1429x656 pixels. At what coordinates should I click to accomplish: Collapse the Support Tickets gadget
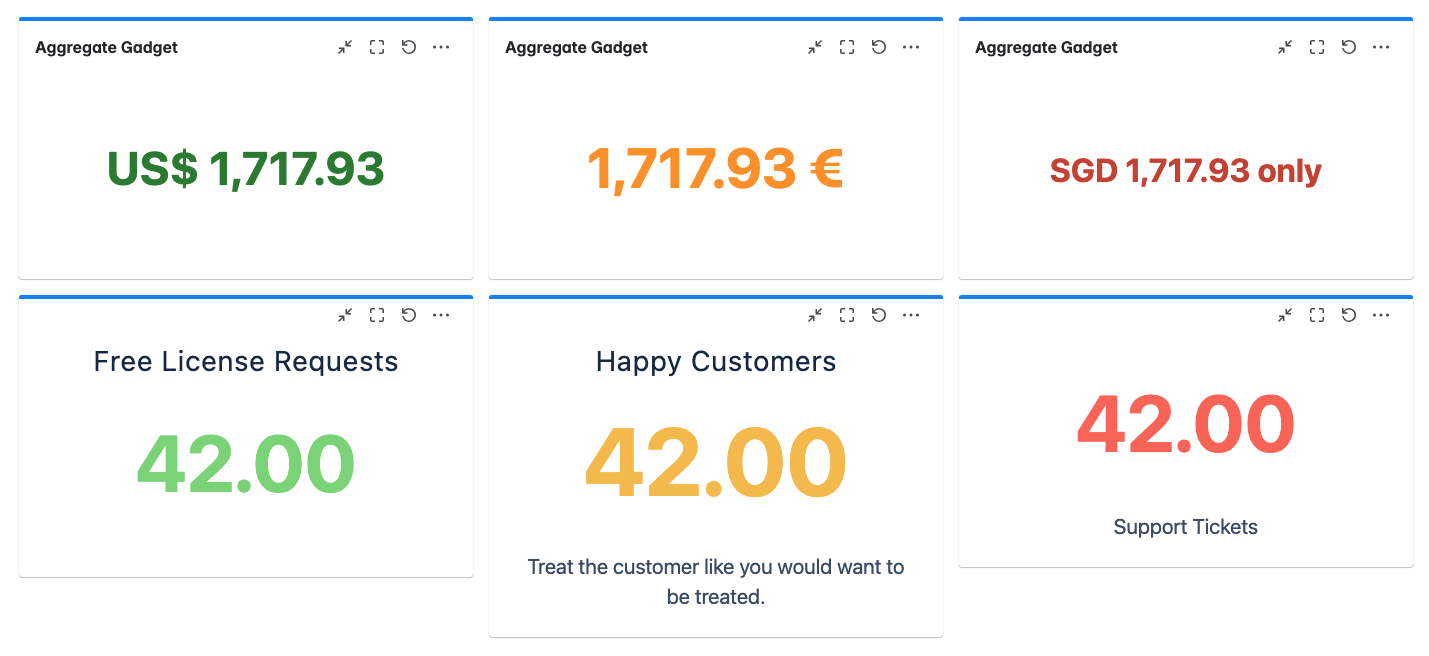tap(1285, 314)
